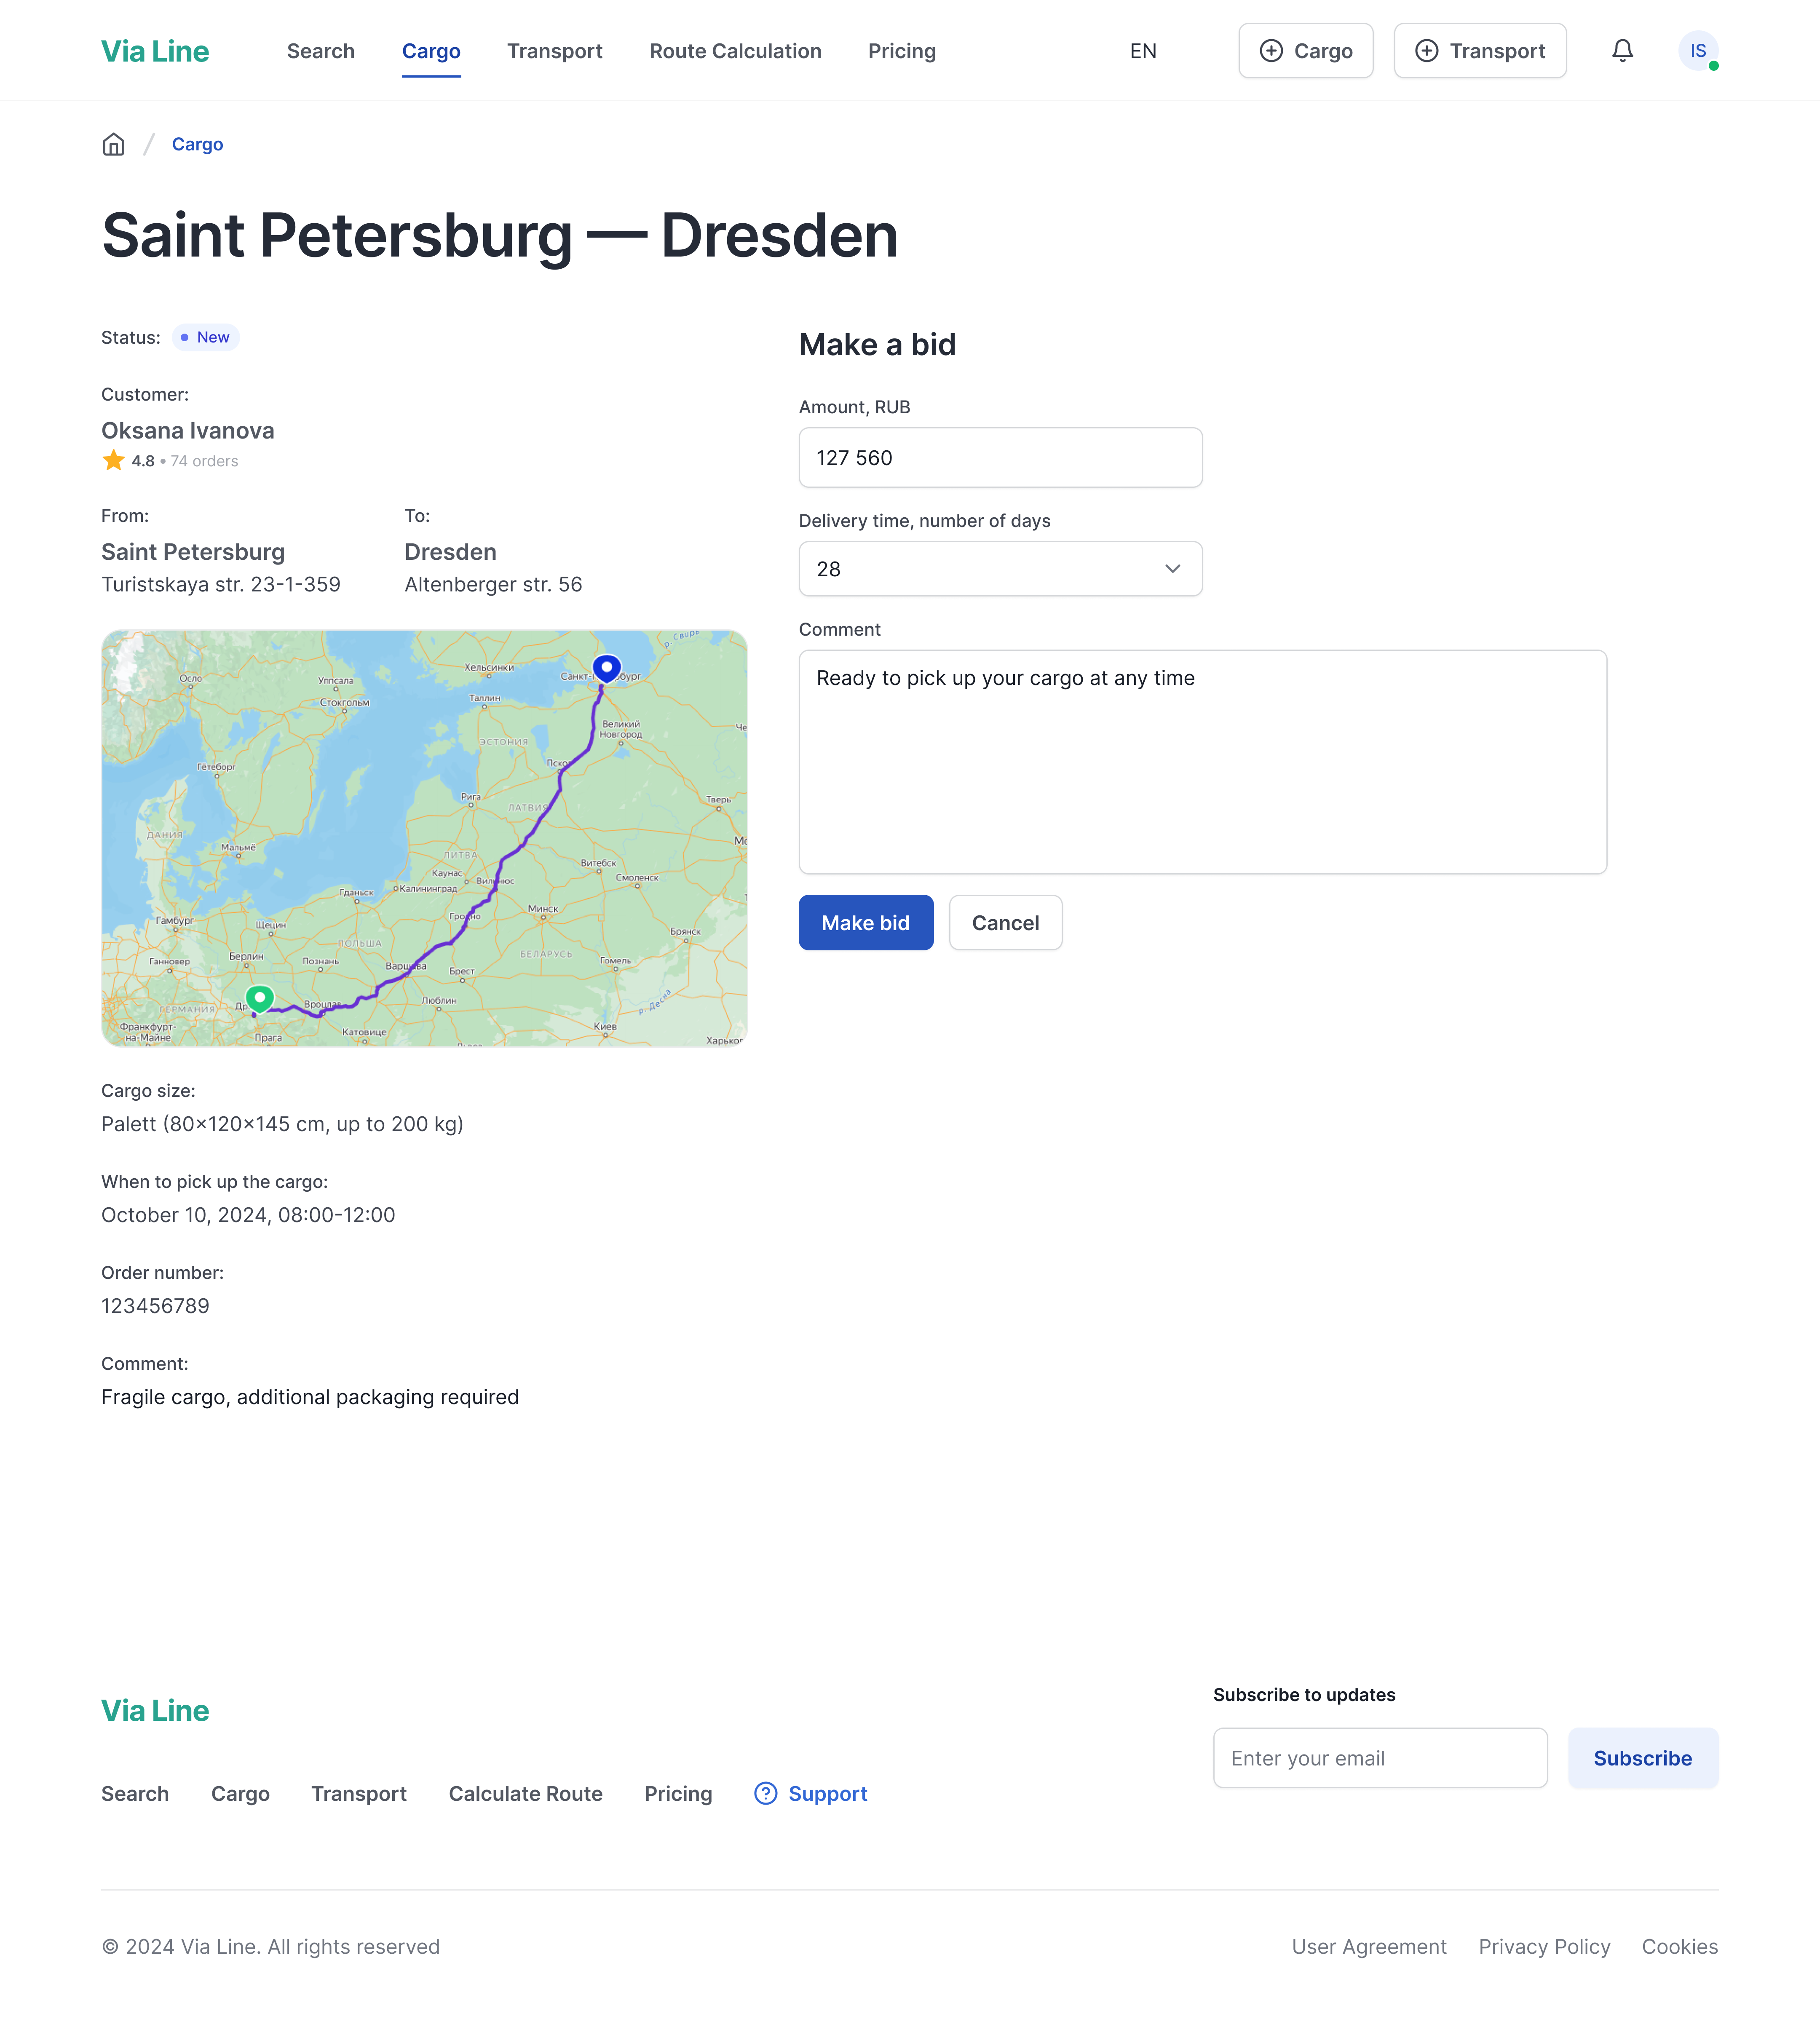The width and height of the screenshot is (1820, 2022).
Task: Open the IS user profile avatar
Action: pos(1697,51)
